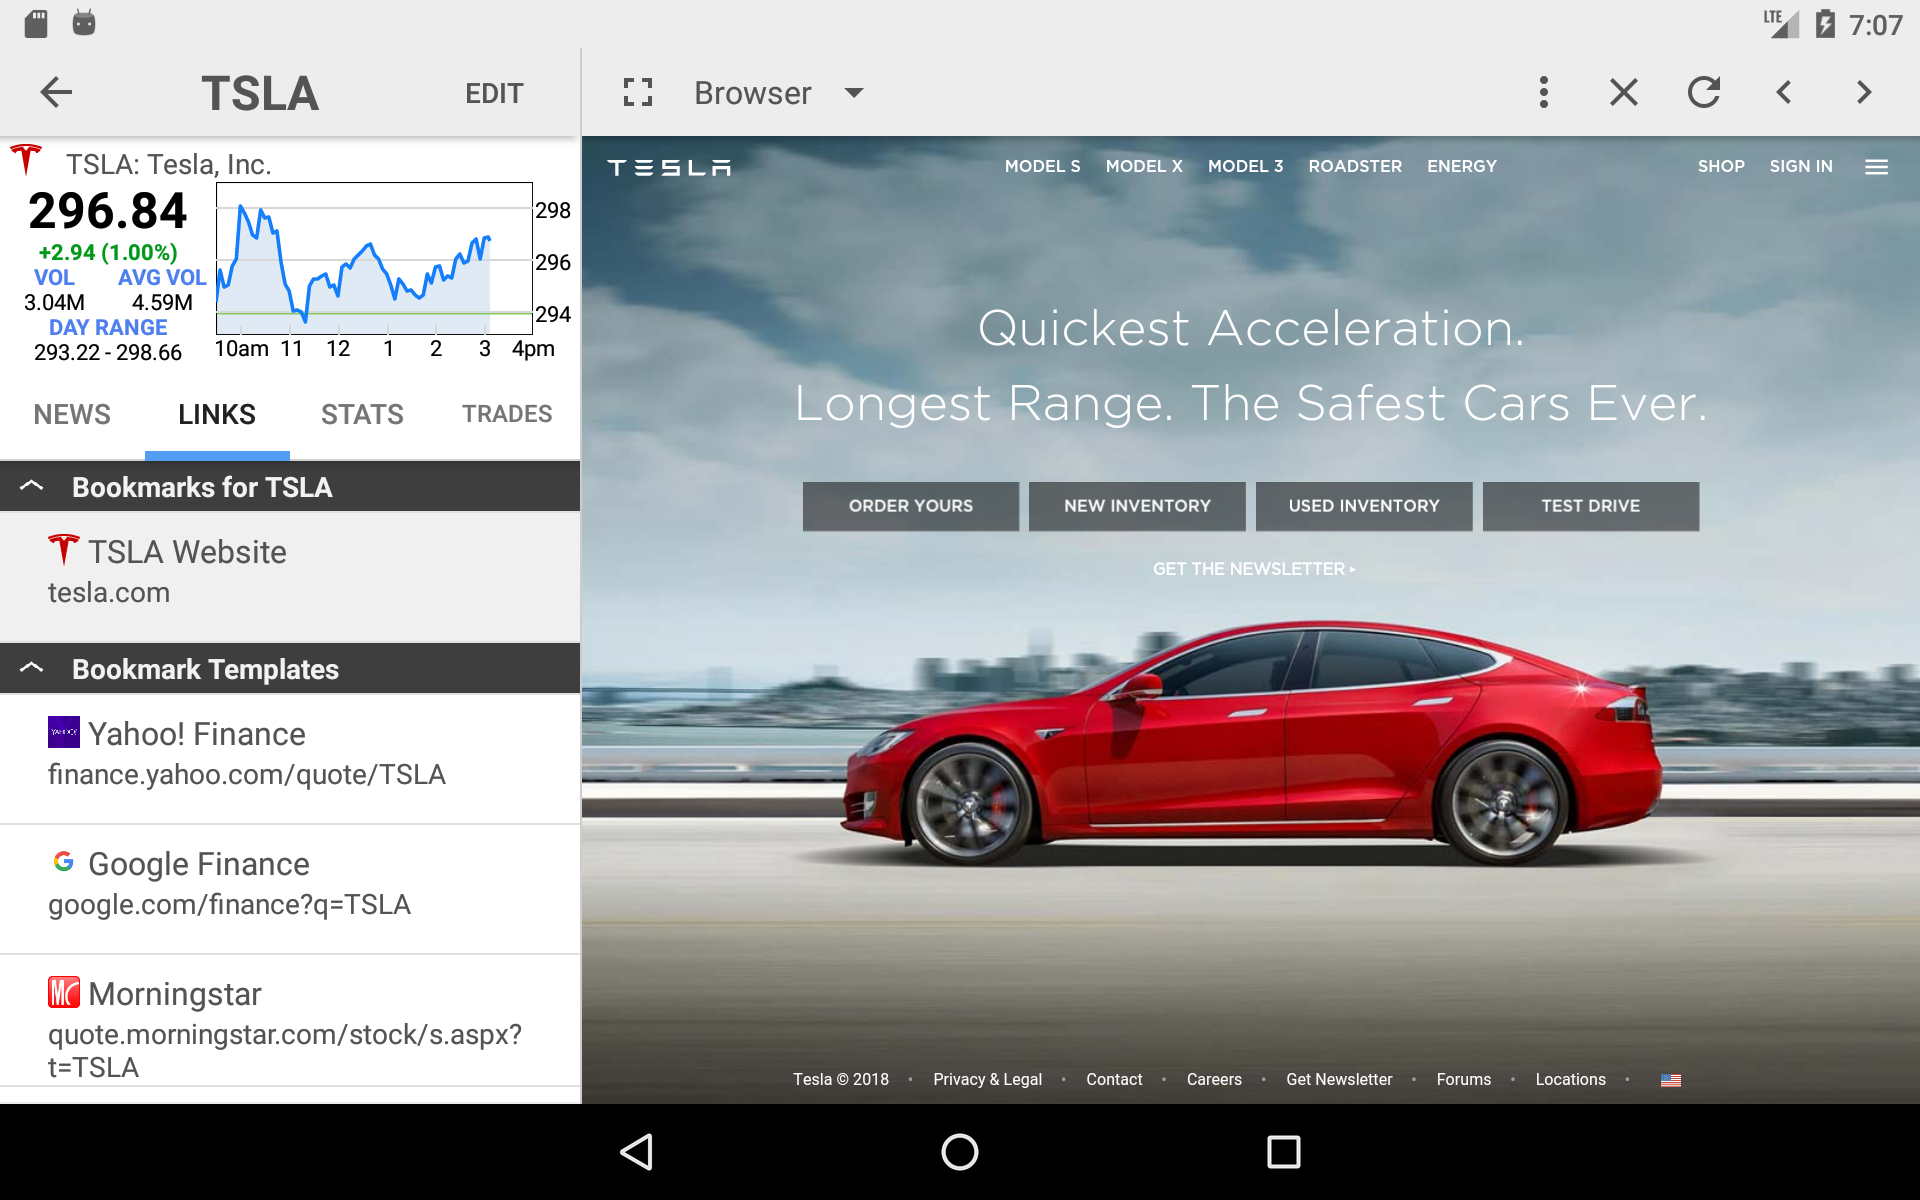Open ENERGY in Tesla nav
The width and height of the screenshot is (1920, 1200).
[x=1462, y=166]
